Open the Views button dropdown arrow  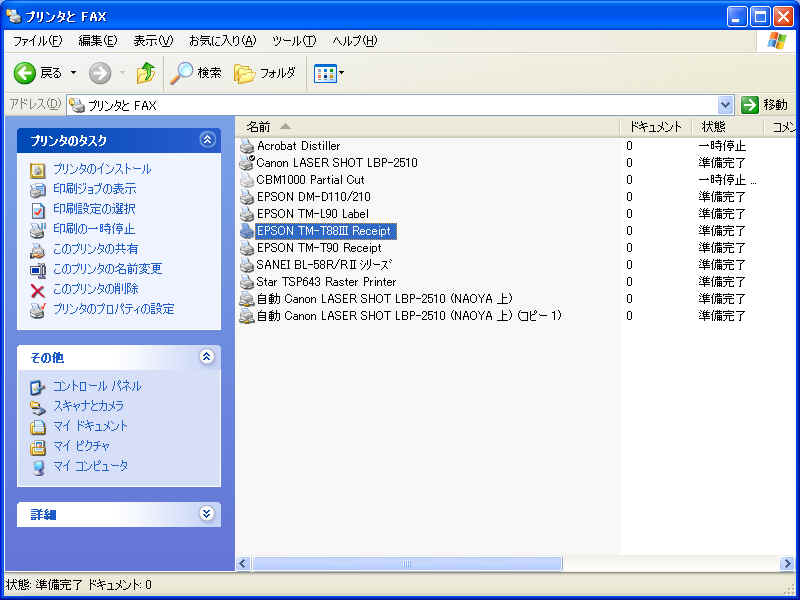[x=341, y=73]
